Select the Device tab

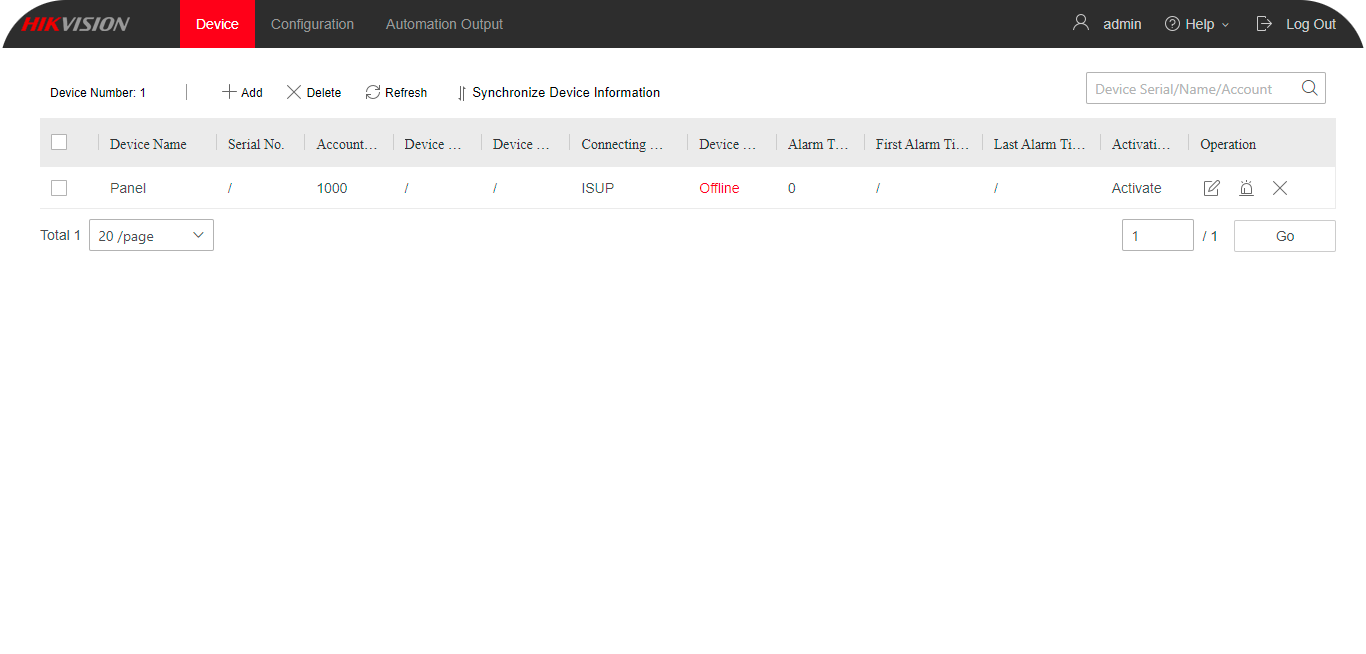[217, 24]
